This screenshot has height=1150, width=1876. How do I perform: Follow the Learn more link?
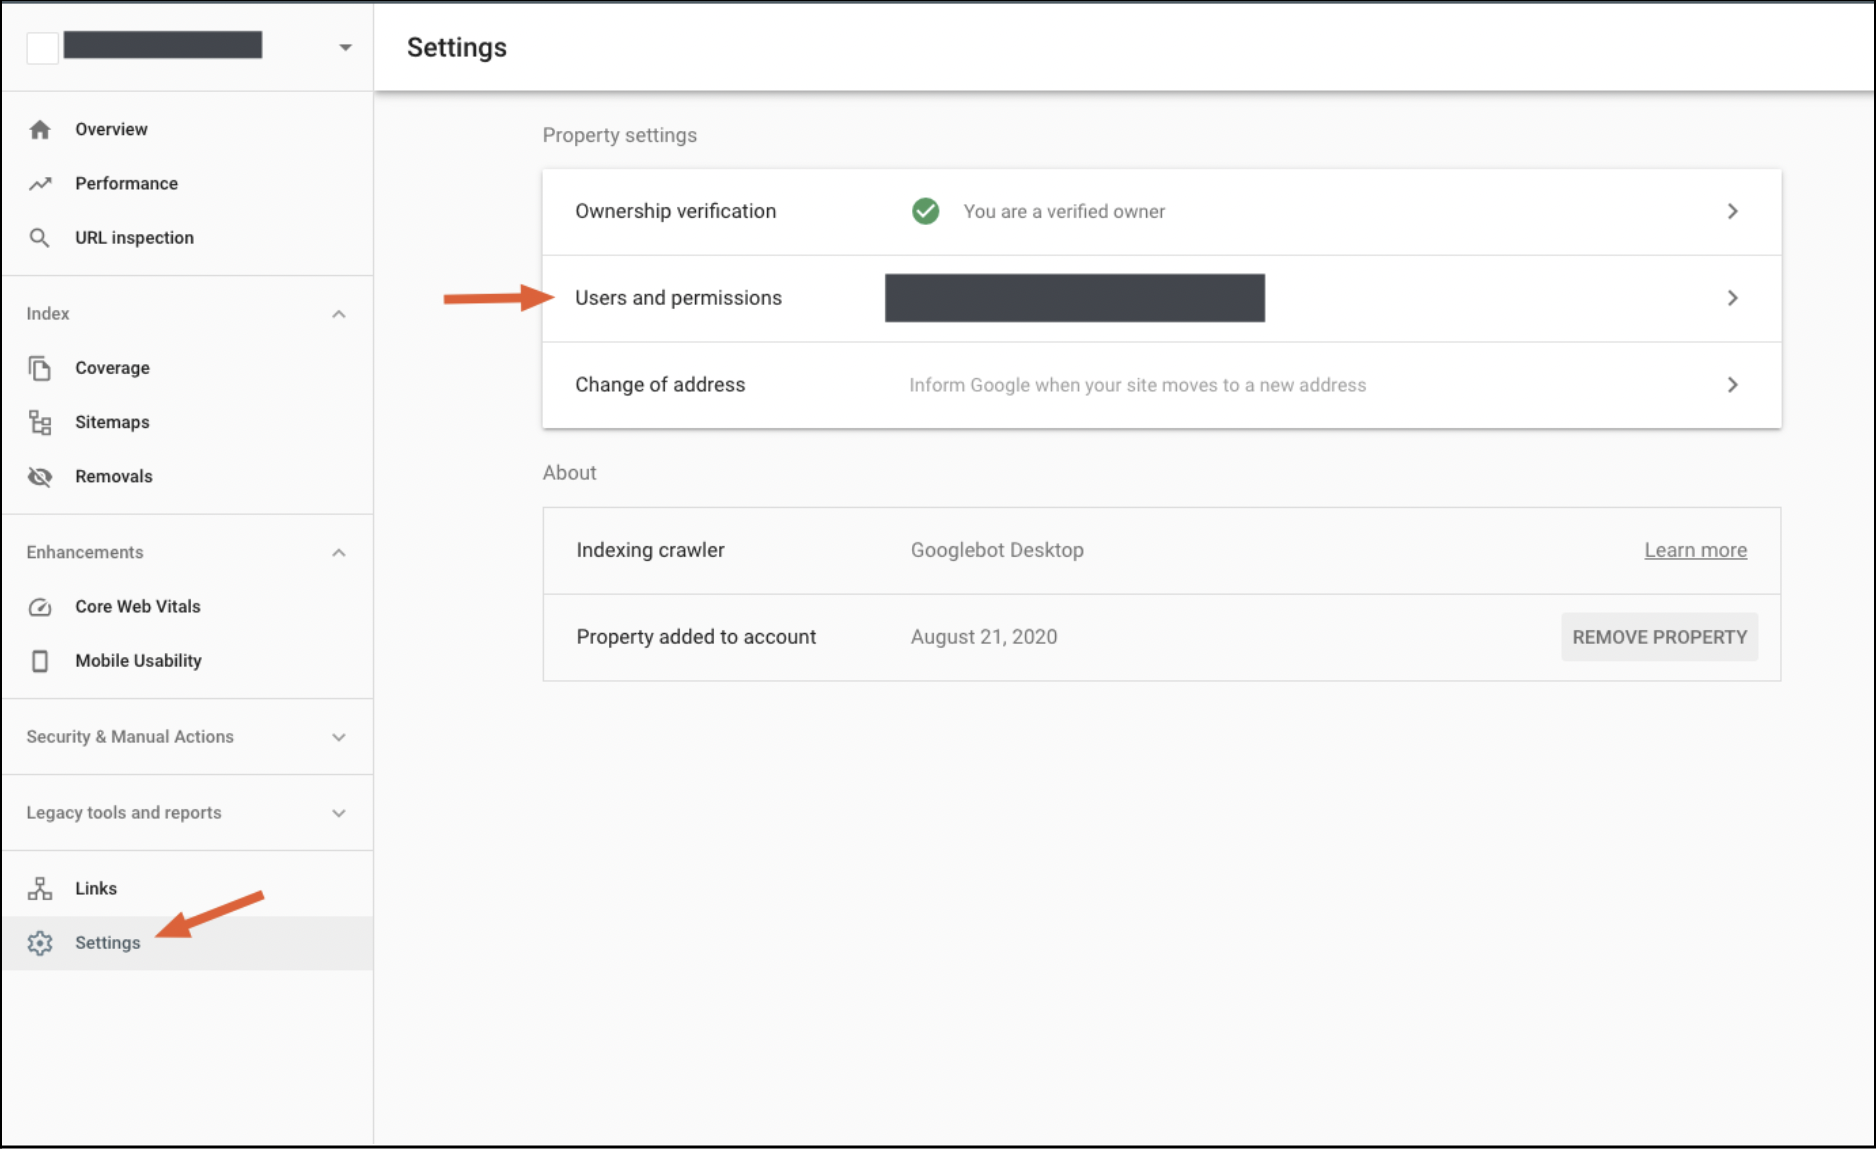[1695, 550]
